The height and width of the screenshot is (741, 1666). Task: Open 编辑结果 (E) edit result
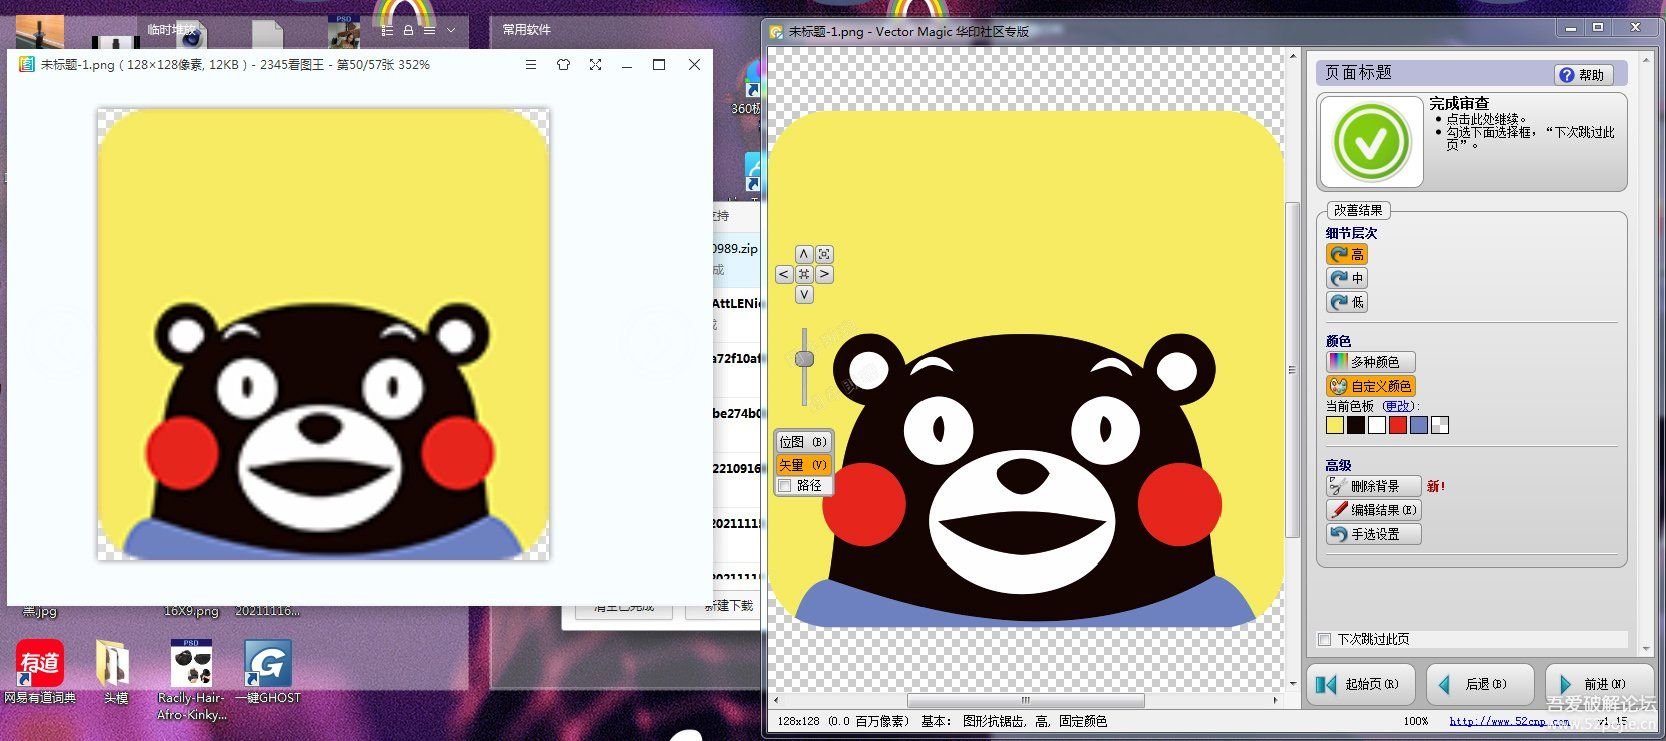(x=1373, y=510)
